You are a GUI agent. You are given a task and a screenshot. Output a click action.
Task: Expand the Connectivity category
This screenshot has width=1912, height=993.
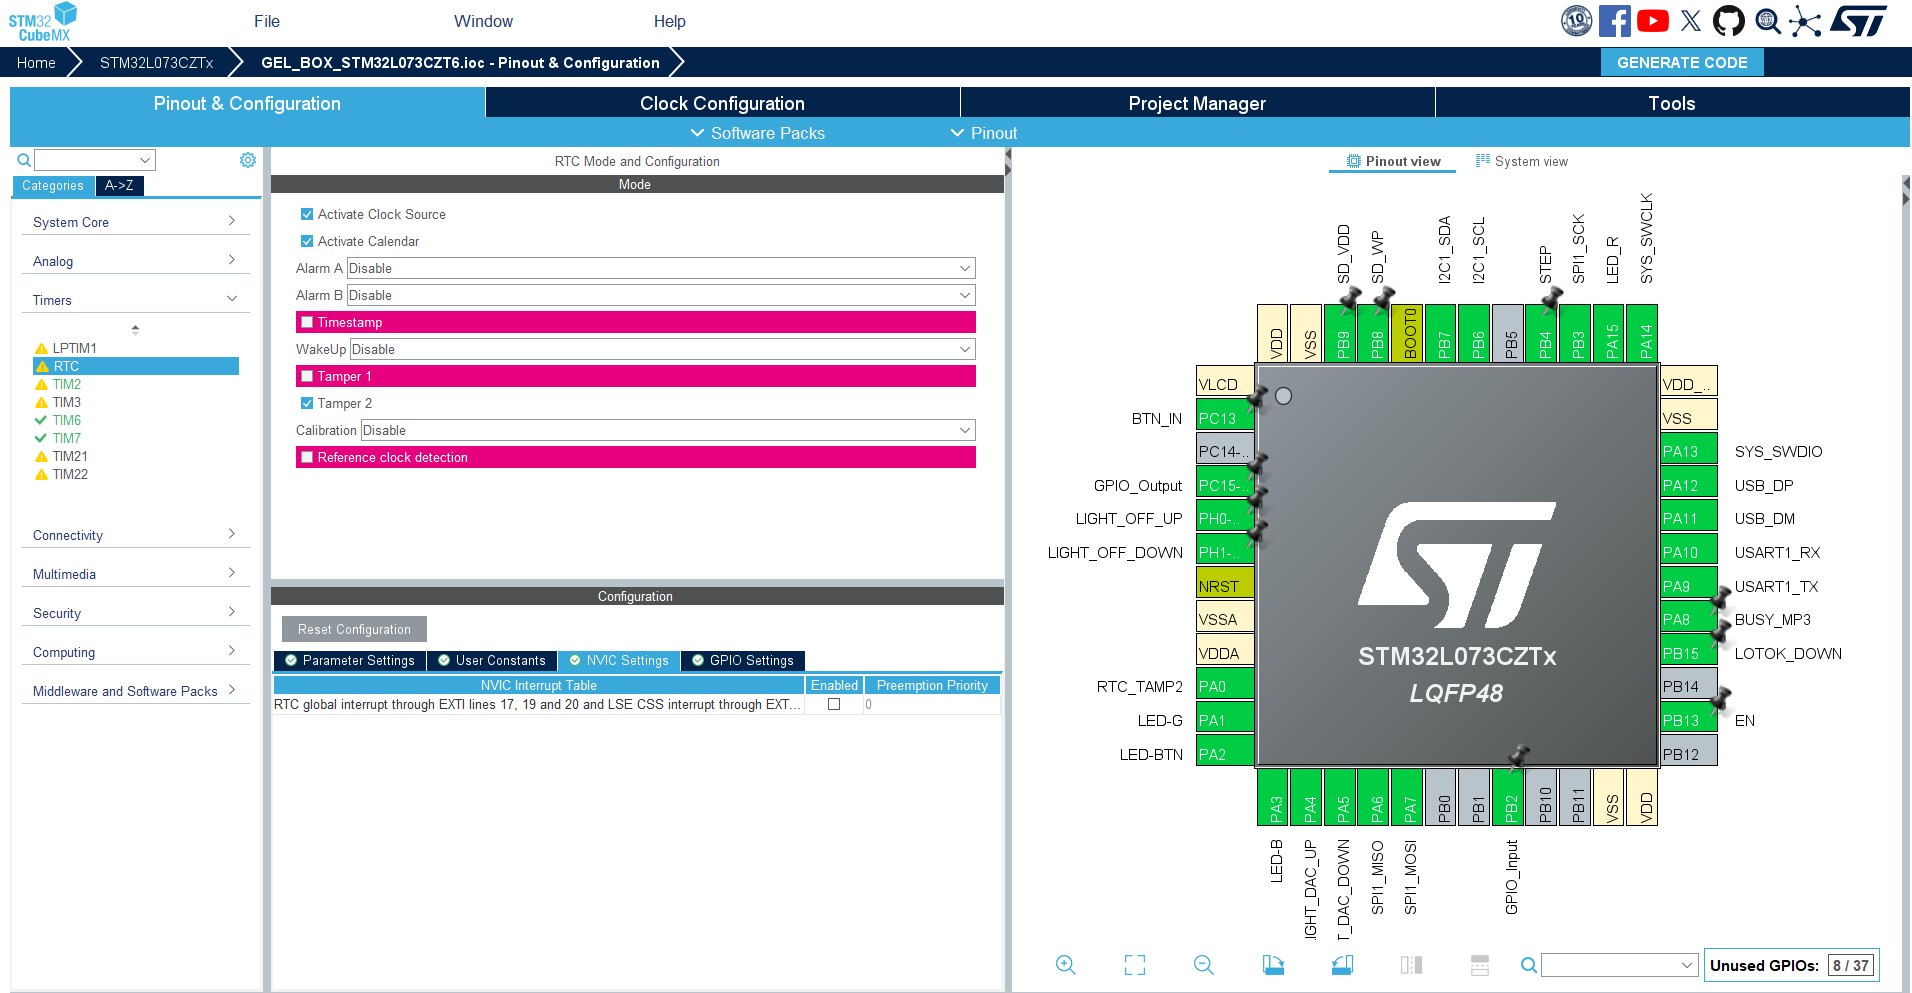[135, 535]
